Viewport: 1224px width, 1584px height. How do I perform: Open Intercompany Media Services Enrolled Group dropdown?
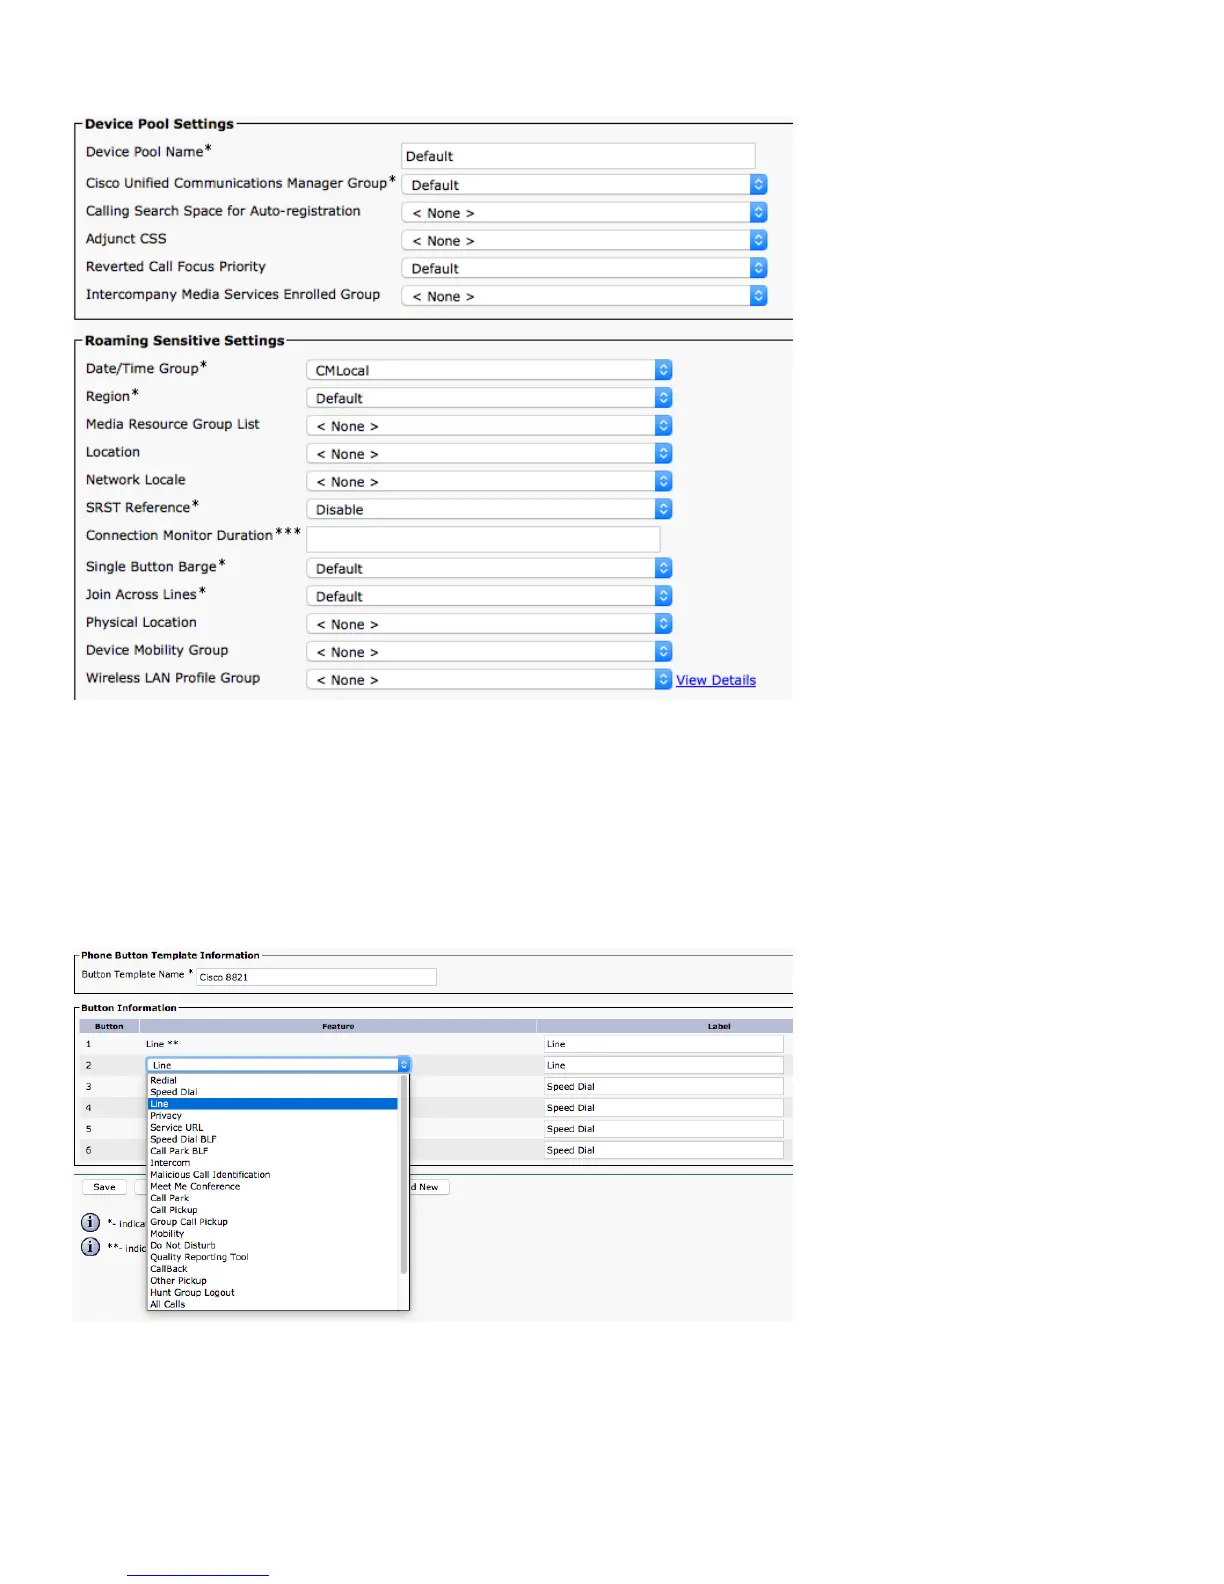click(585, 296)
